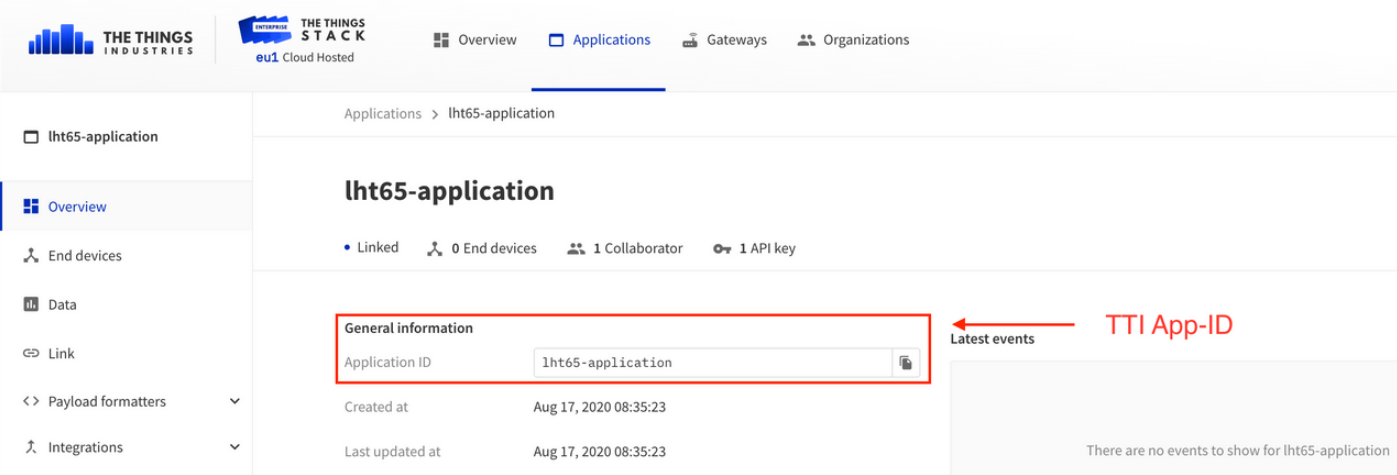Copy the Application ID to clipboard

pyautogui.click(x=906, y=362)
